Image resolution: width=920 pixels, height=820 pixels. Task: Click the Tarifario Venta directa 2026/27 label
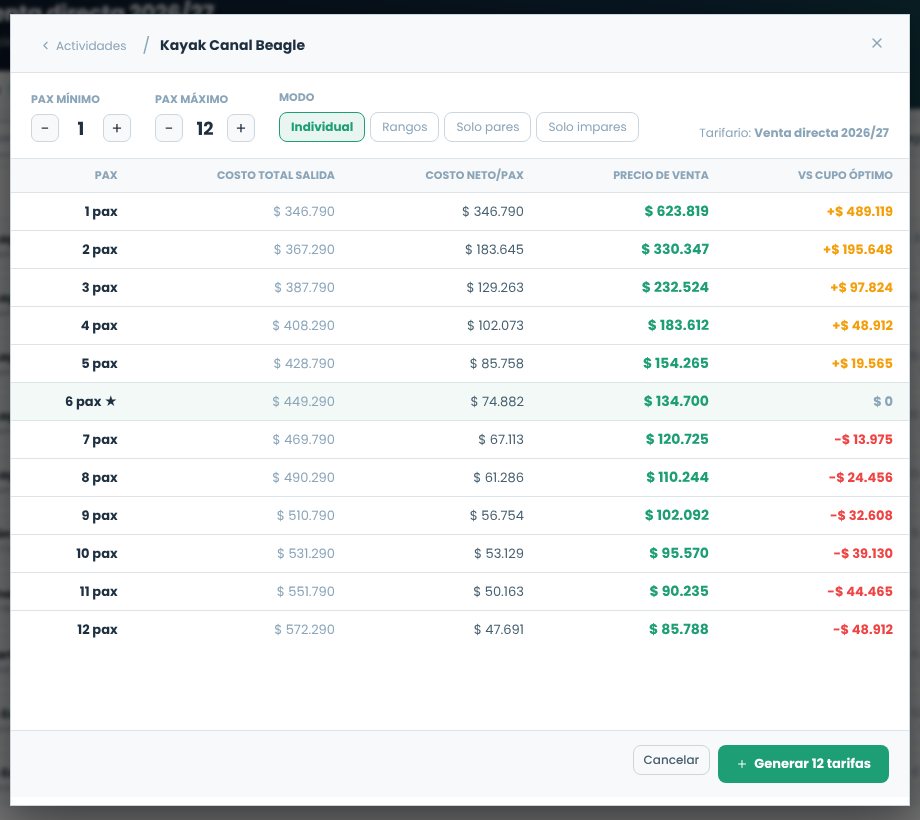794,133
